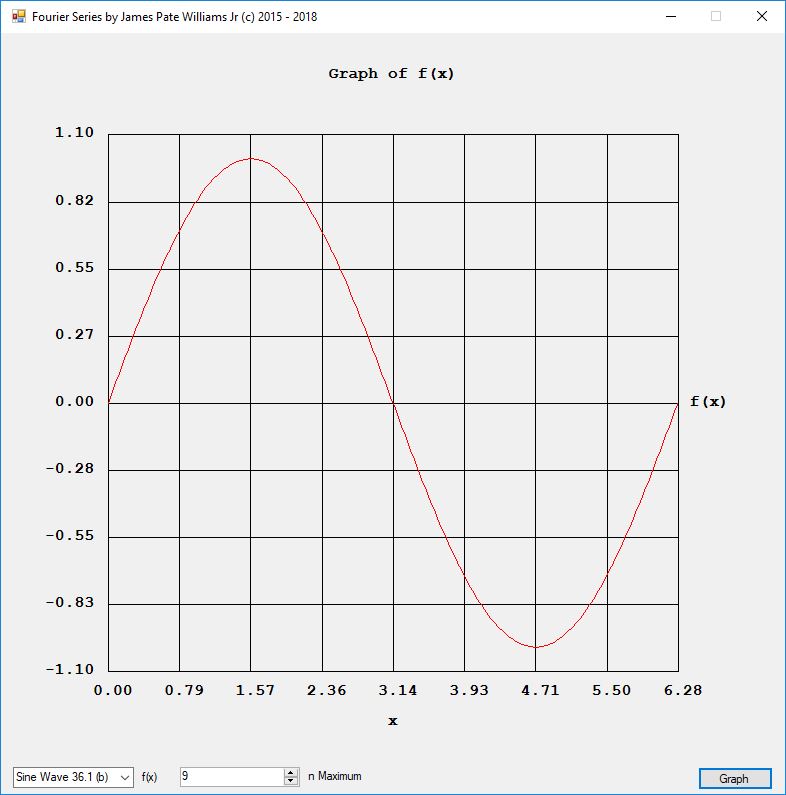This screenshot has width=786, height=795.
Task: Click the window title text in the title bar
Action: [174, 17]
